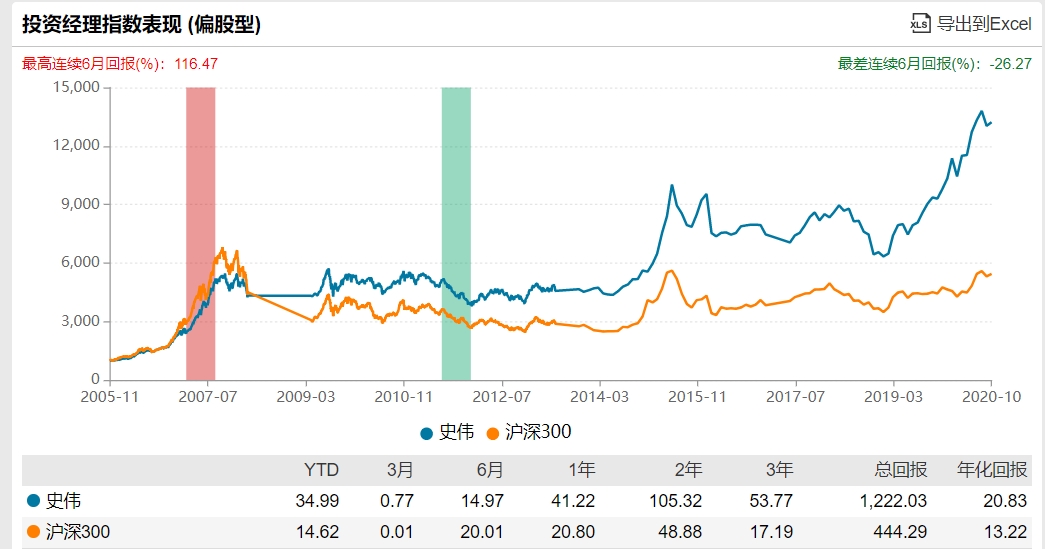This screenshot has width=1045, height=549.
Task: Click the 年化回报 column header
Action: [x=992, y=470]
